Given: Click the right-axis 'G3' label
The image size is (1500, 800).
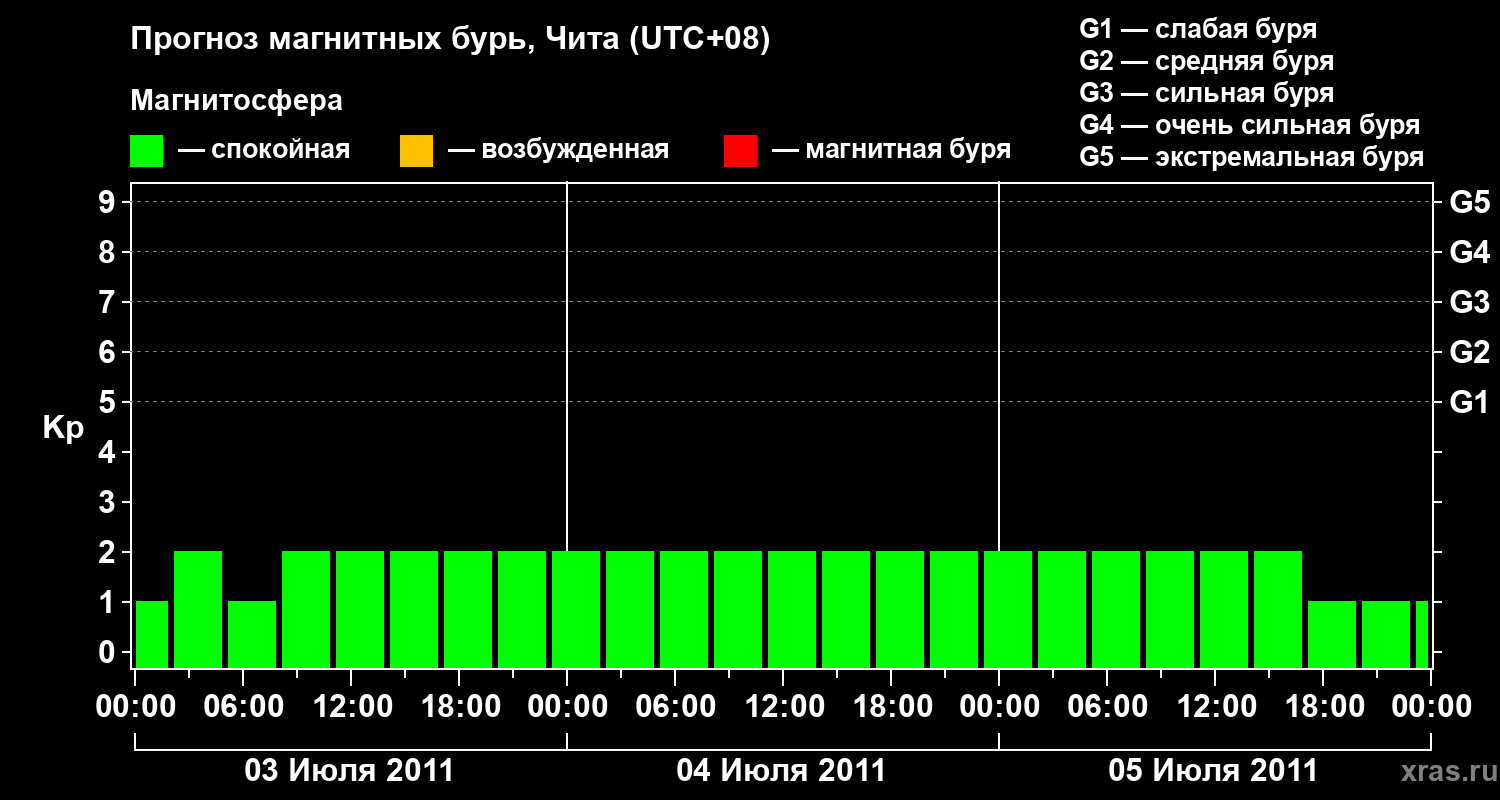Looking at the screenshot, I should pyautogui.click(x=1470, y=302).
